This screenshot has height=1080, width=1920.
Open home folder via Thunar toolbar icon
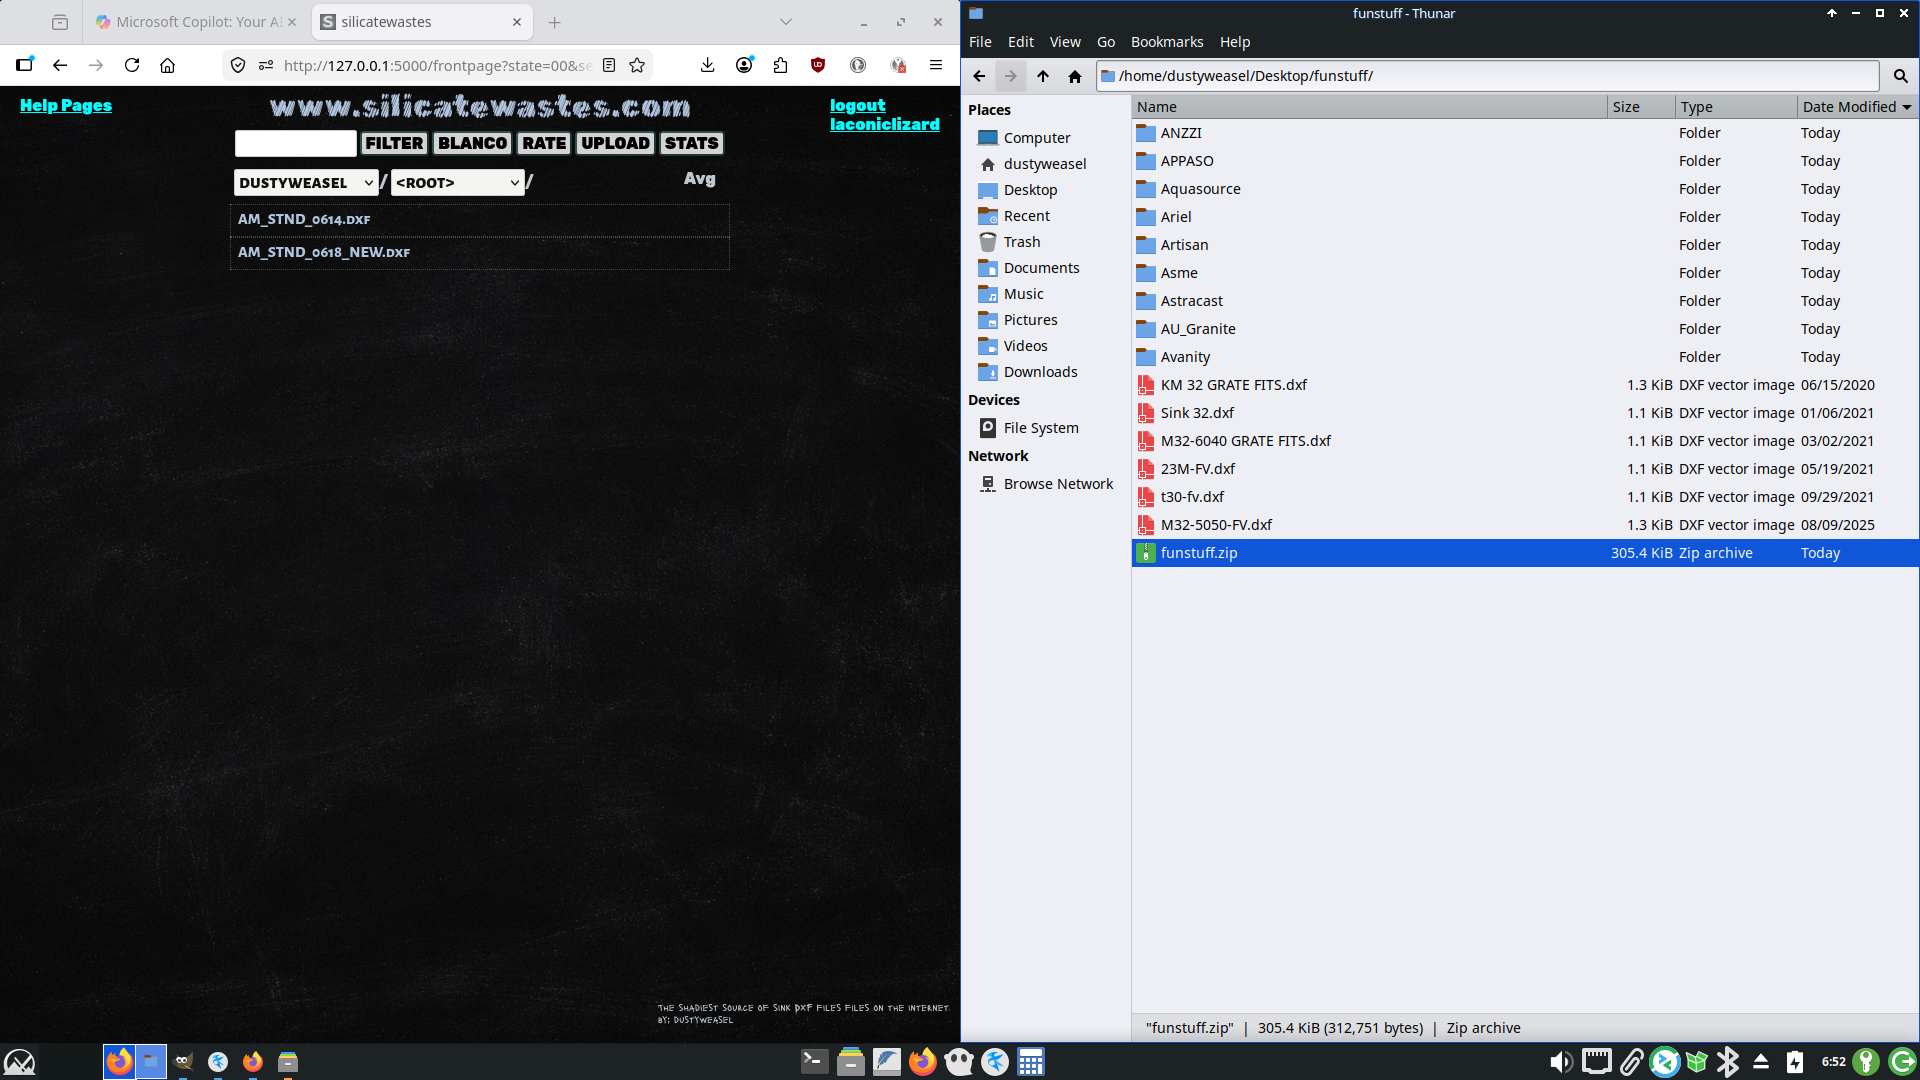tap(1075, 76)
